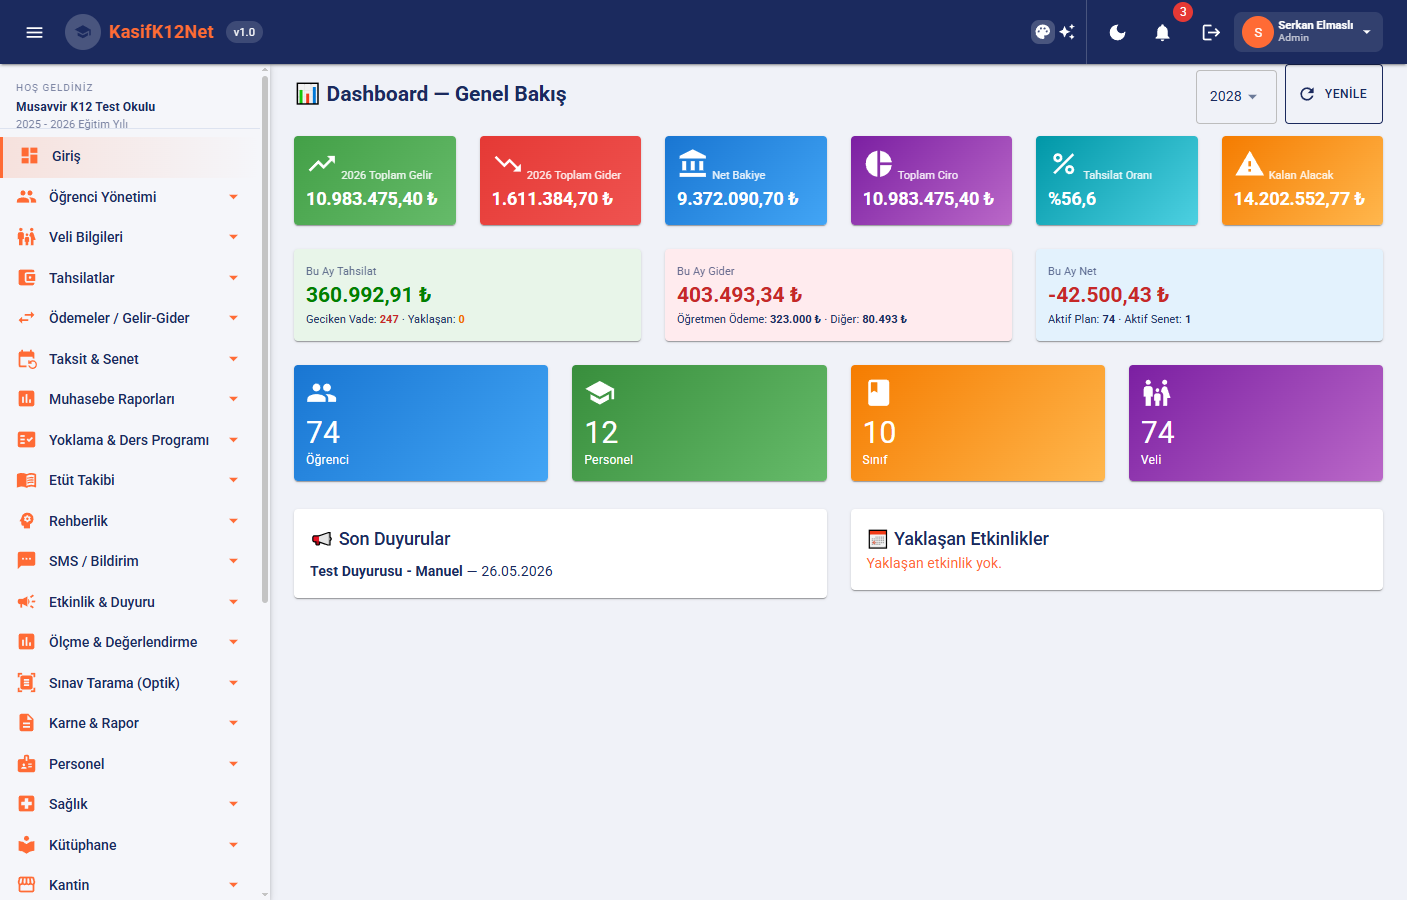
Task: Open the Tahsilatlar menu
Action: [x=130, y=278]
